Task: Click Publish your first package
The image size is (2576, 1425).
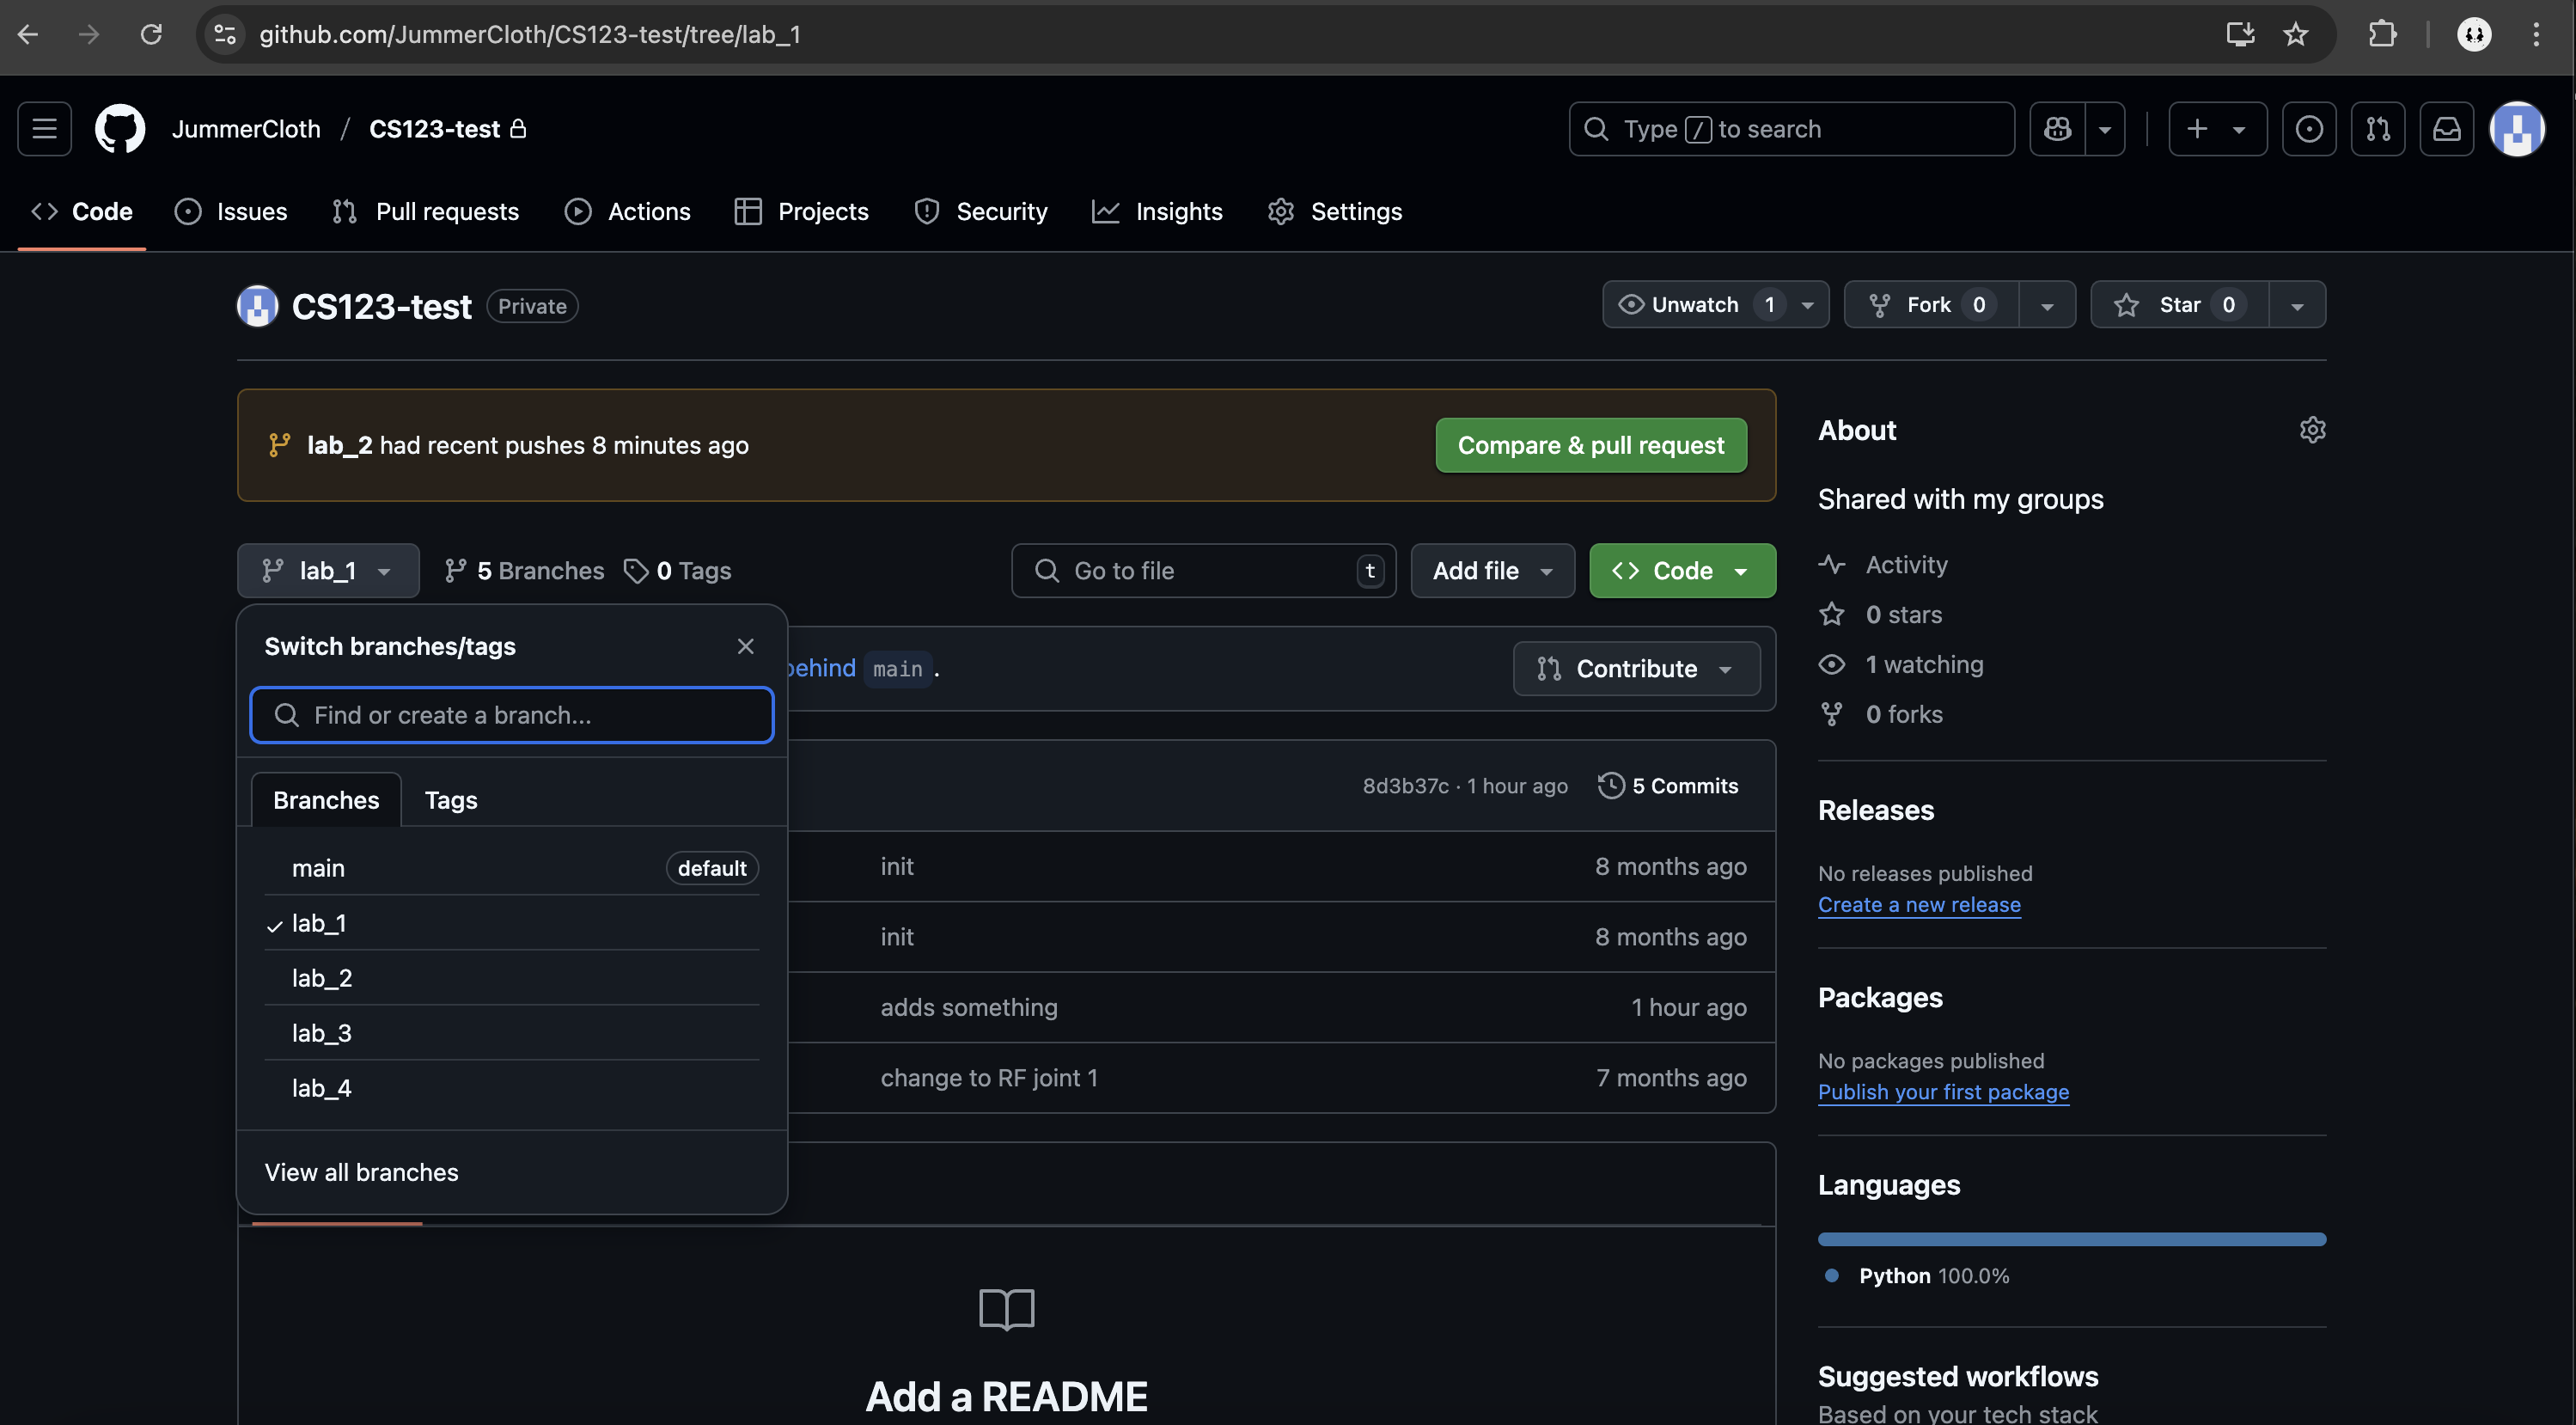Action: click(1943, 1092)
